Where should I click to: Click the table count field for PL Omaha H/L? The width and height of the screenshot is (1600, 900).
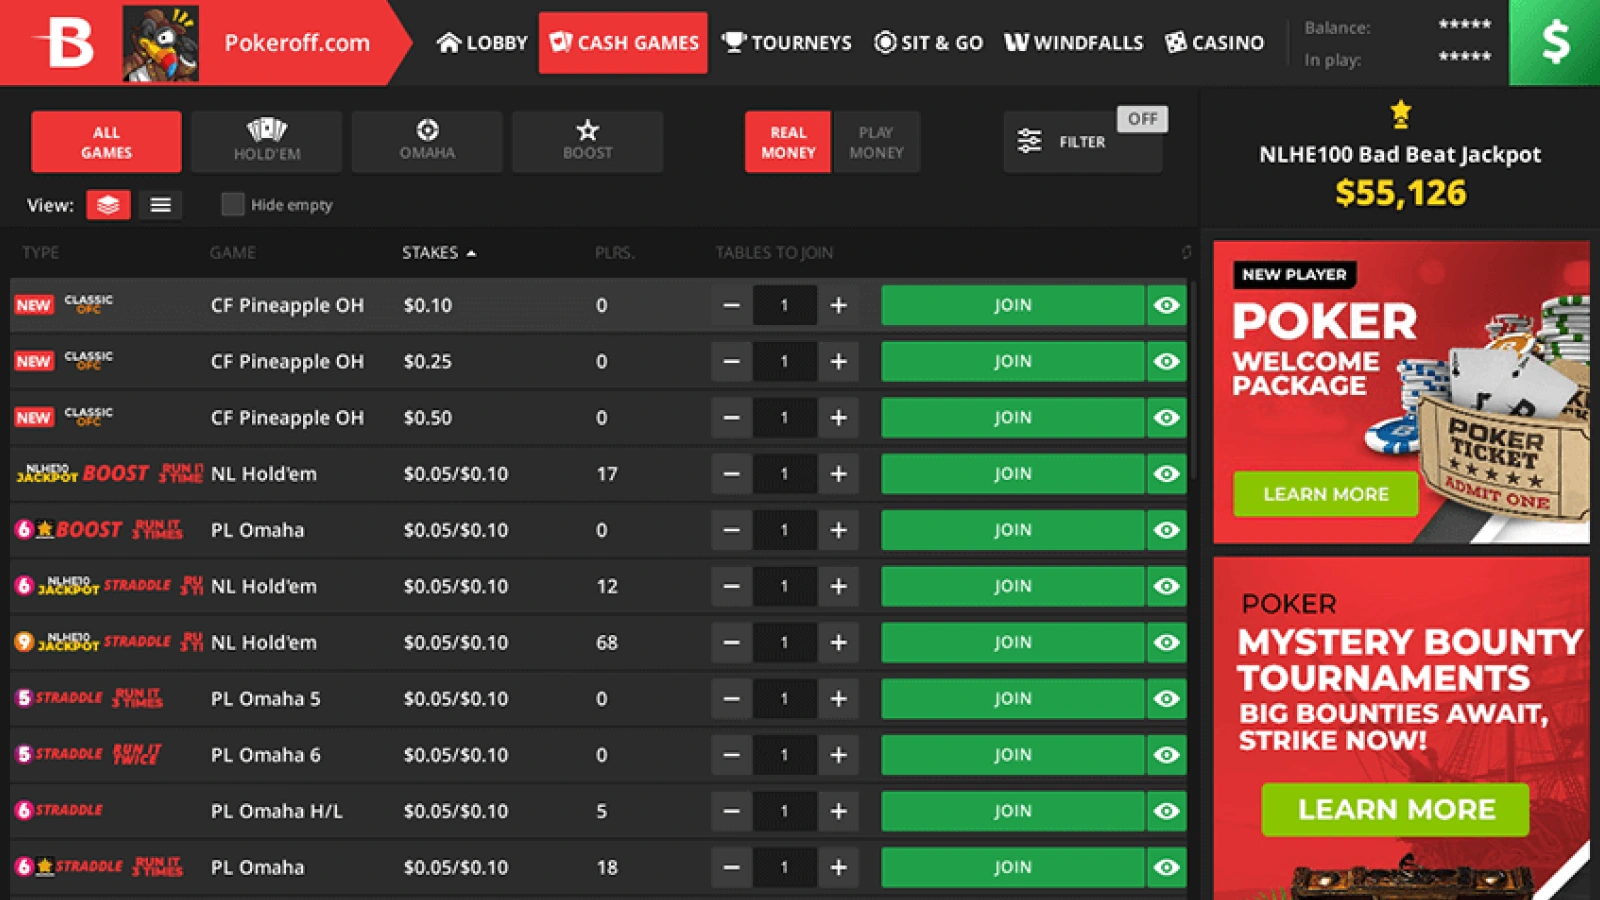tap(785, 811)
